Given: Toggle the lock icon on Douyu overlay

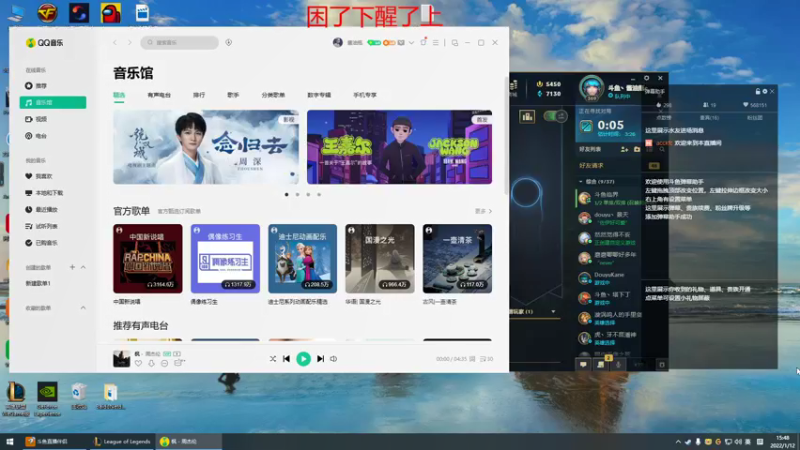Looking at the screenshot, I should 758,91.
